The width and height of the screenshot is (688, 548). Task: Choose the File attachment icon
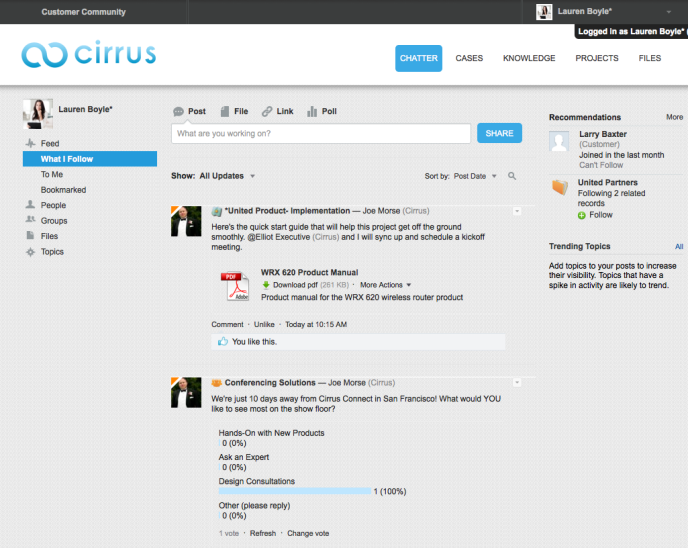225,111
